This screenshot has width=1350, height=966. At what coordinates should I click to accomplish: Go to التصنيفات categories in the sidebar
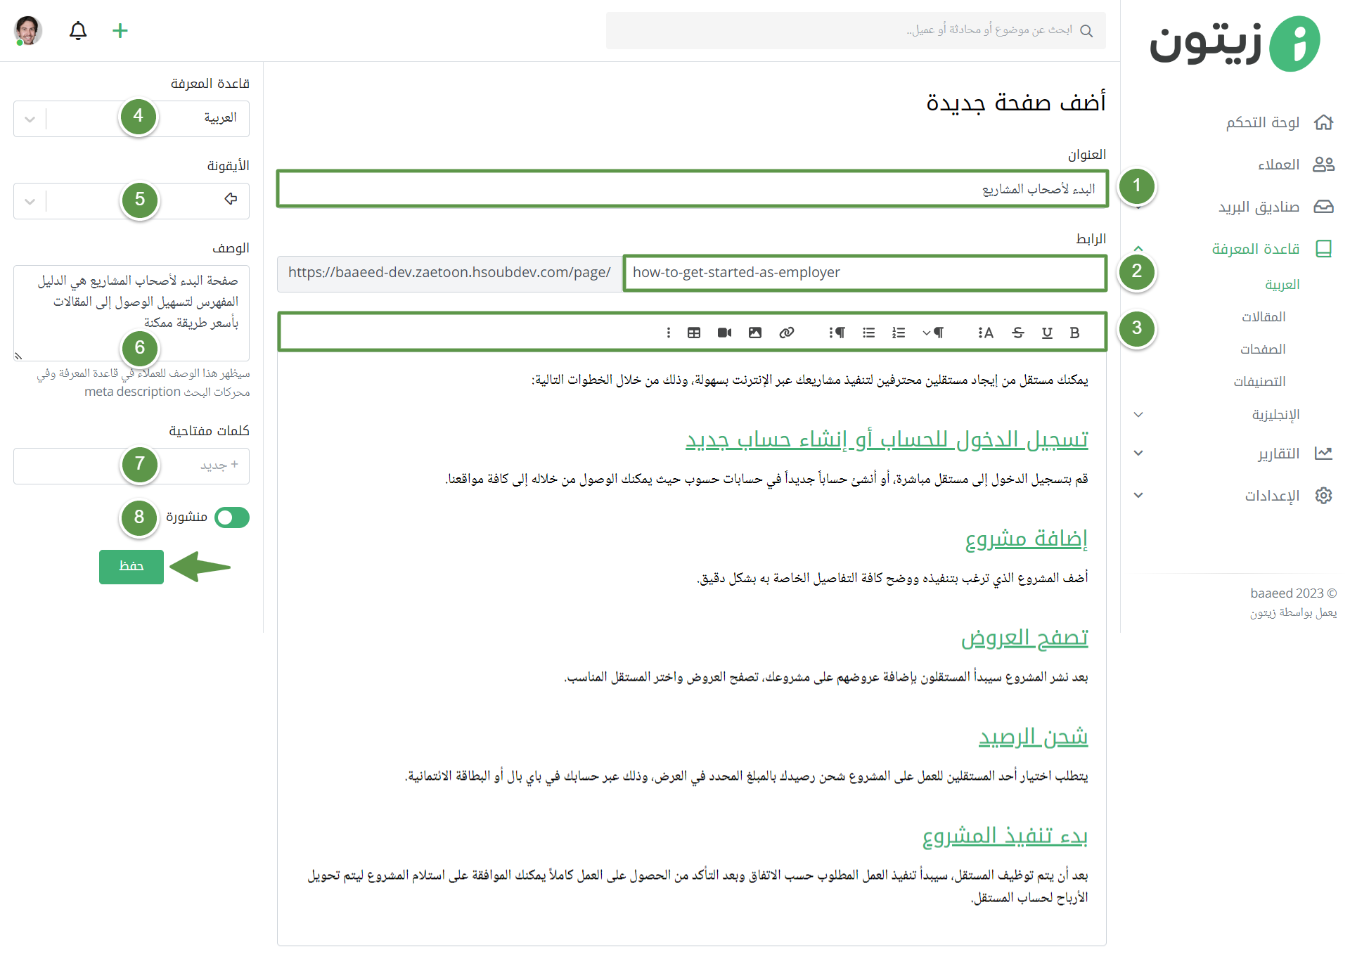pyautogui.click(x=1260, y=382)
